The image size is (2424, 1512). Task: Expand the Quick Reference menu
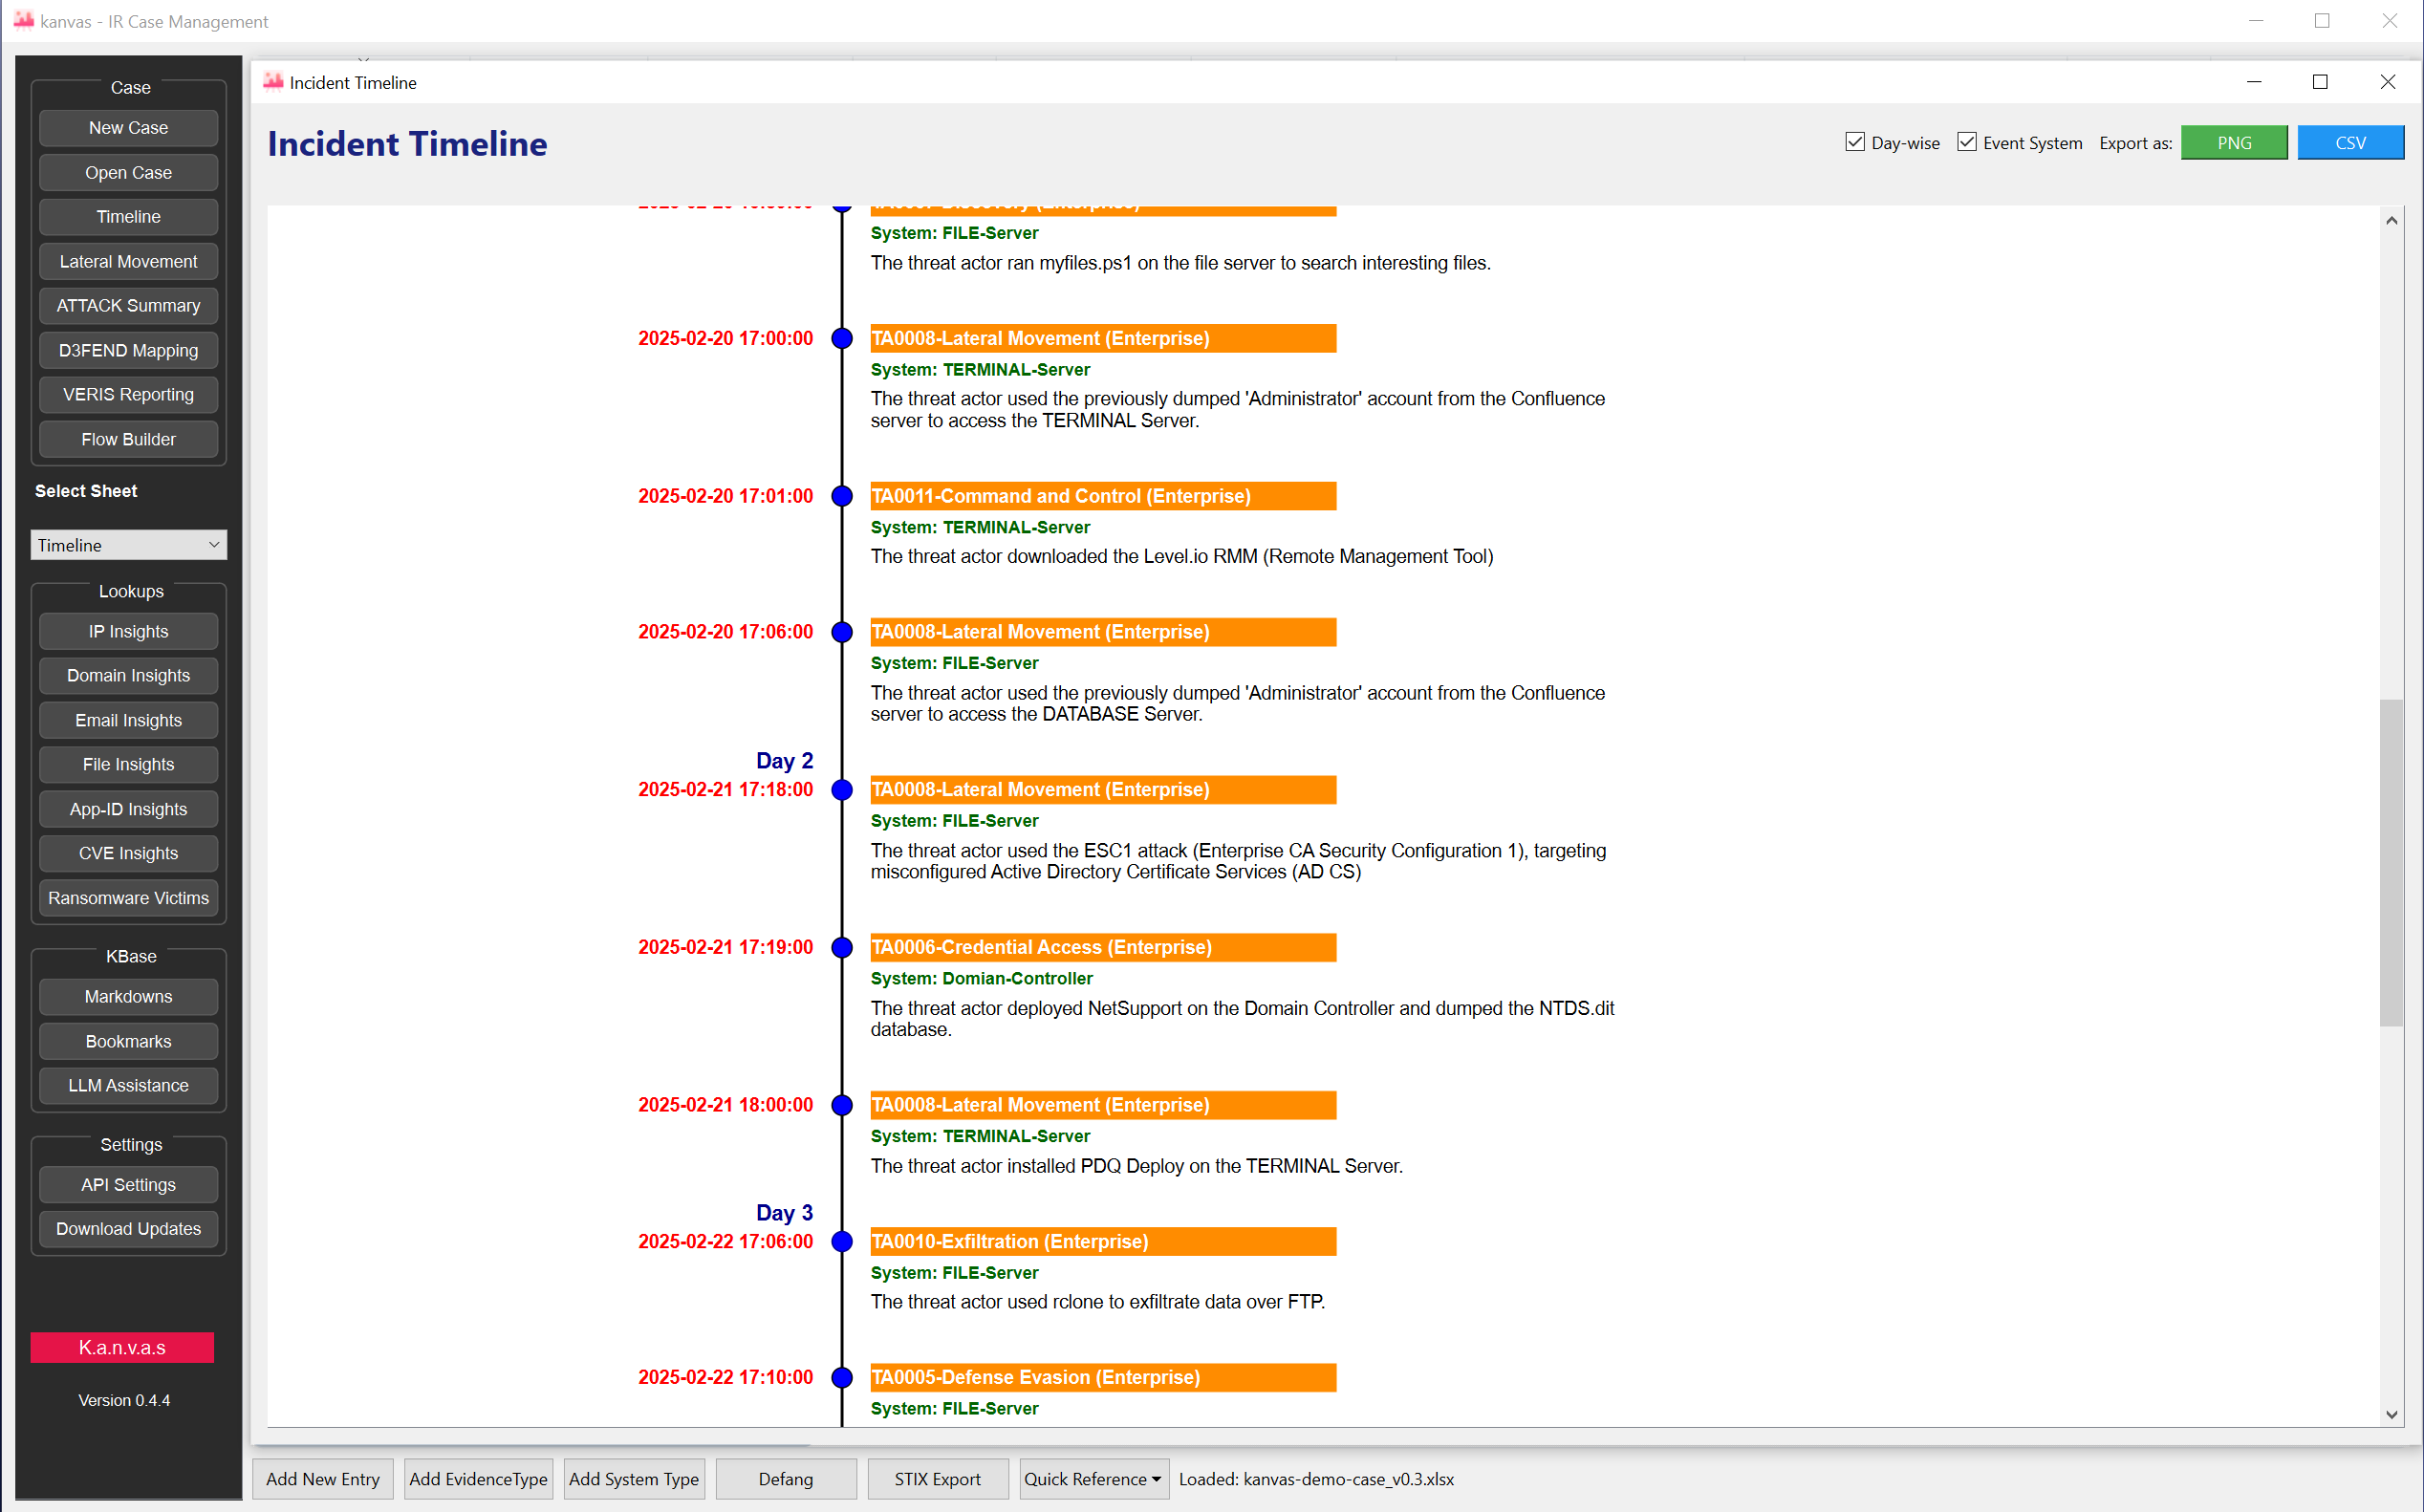tap(1092, 1479)
